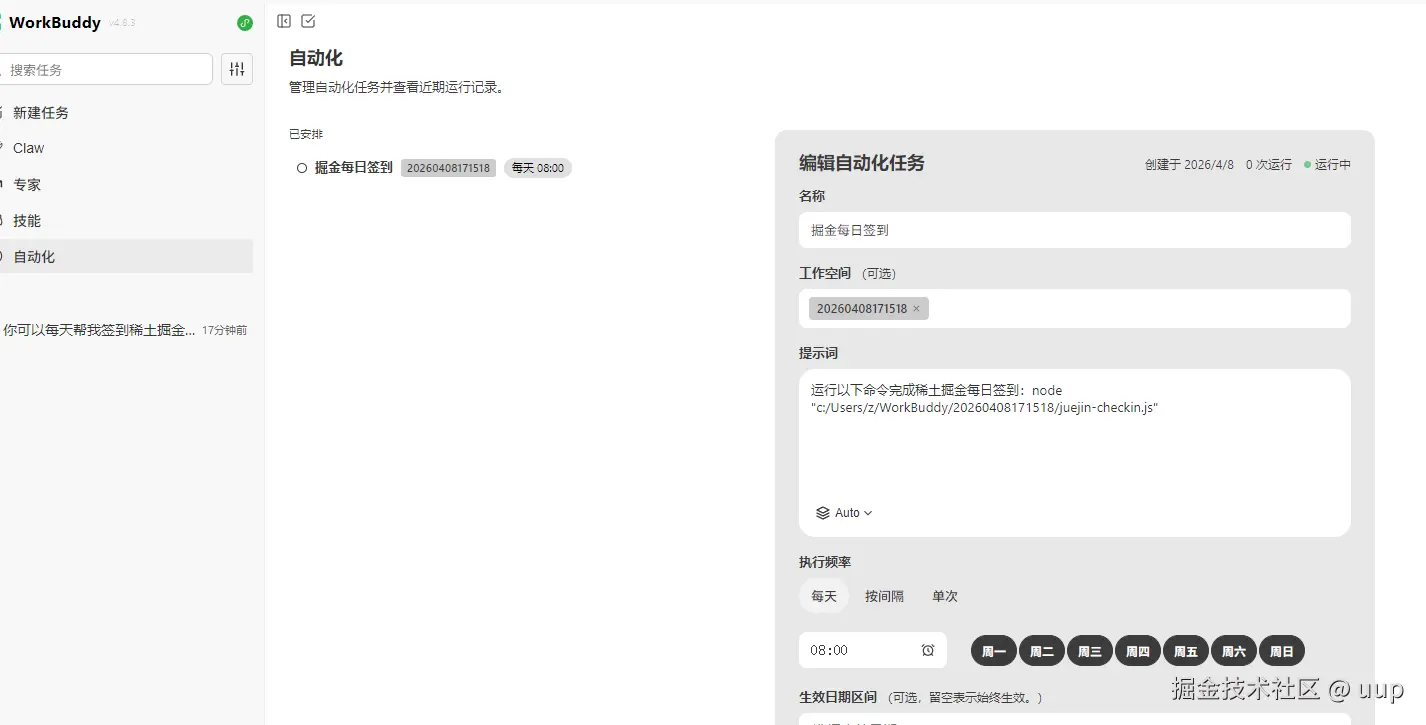Click the 提示词 prompt text area
The image size is (1426, 725).
[x=1074, y=440]
